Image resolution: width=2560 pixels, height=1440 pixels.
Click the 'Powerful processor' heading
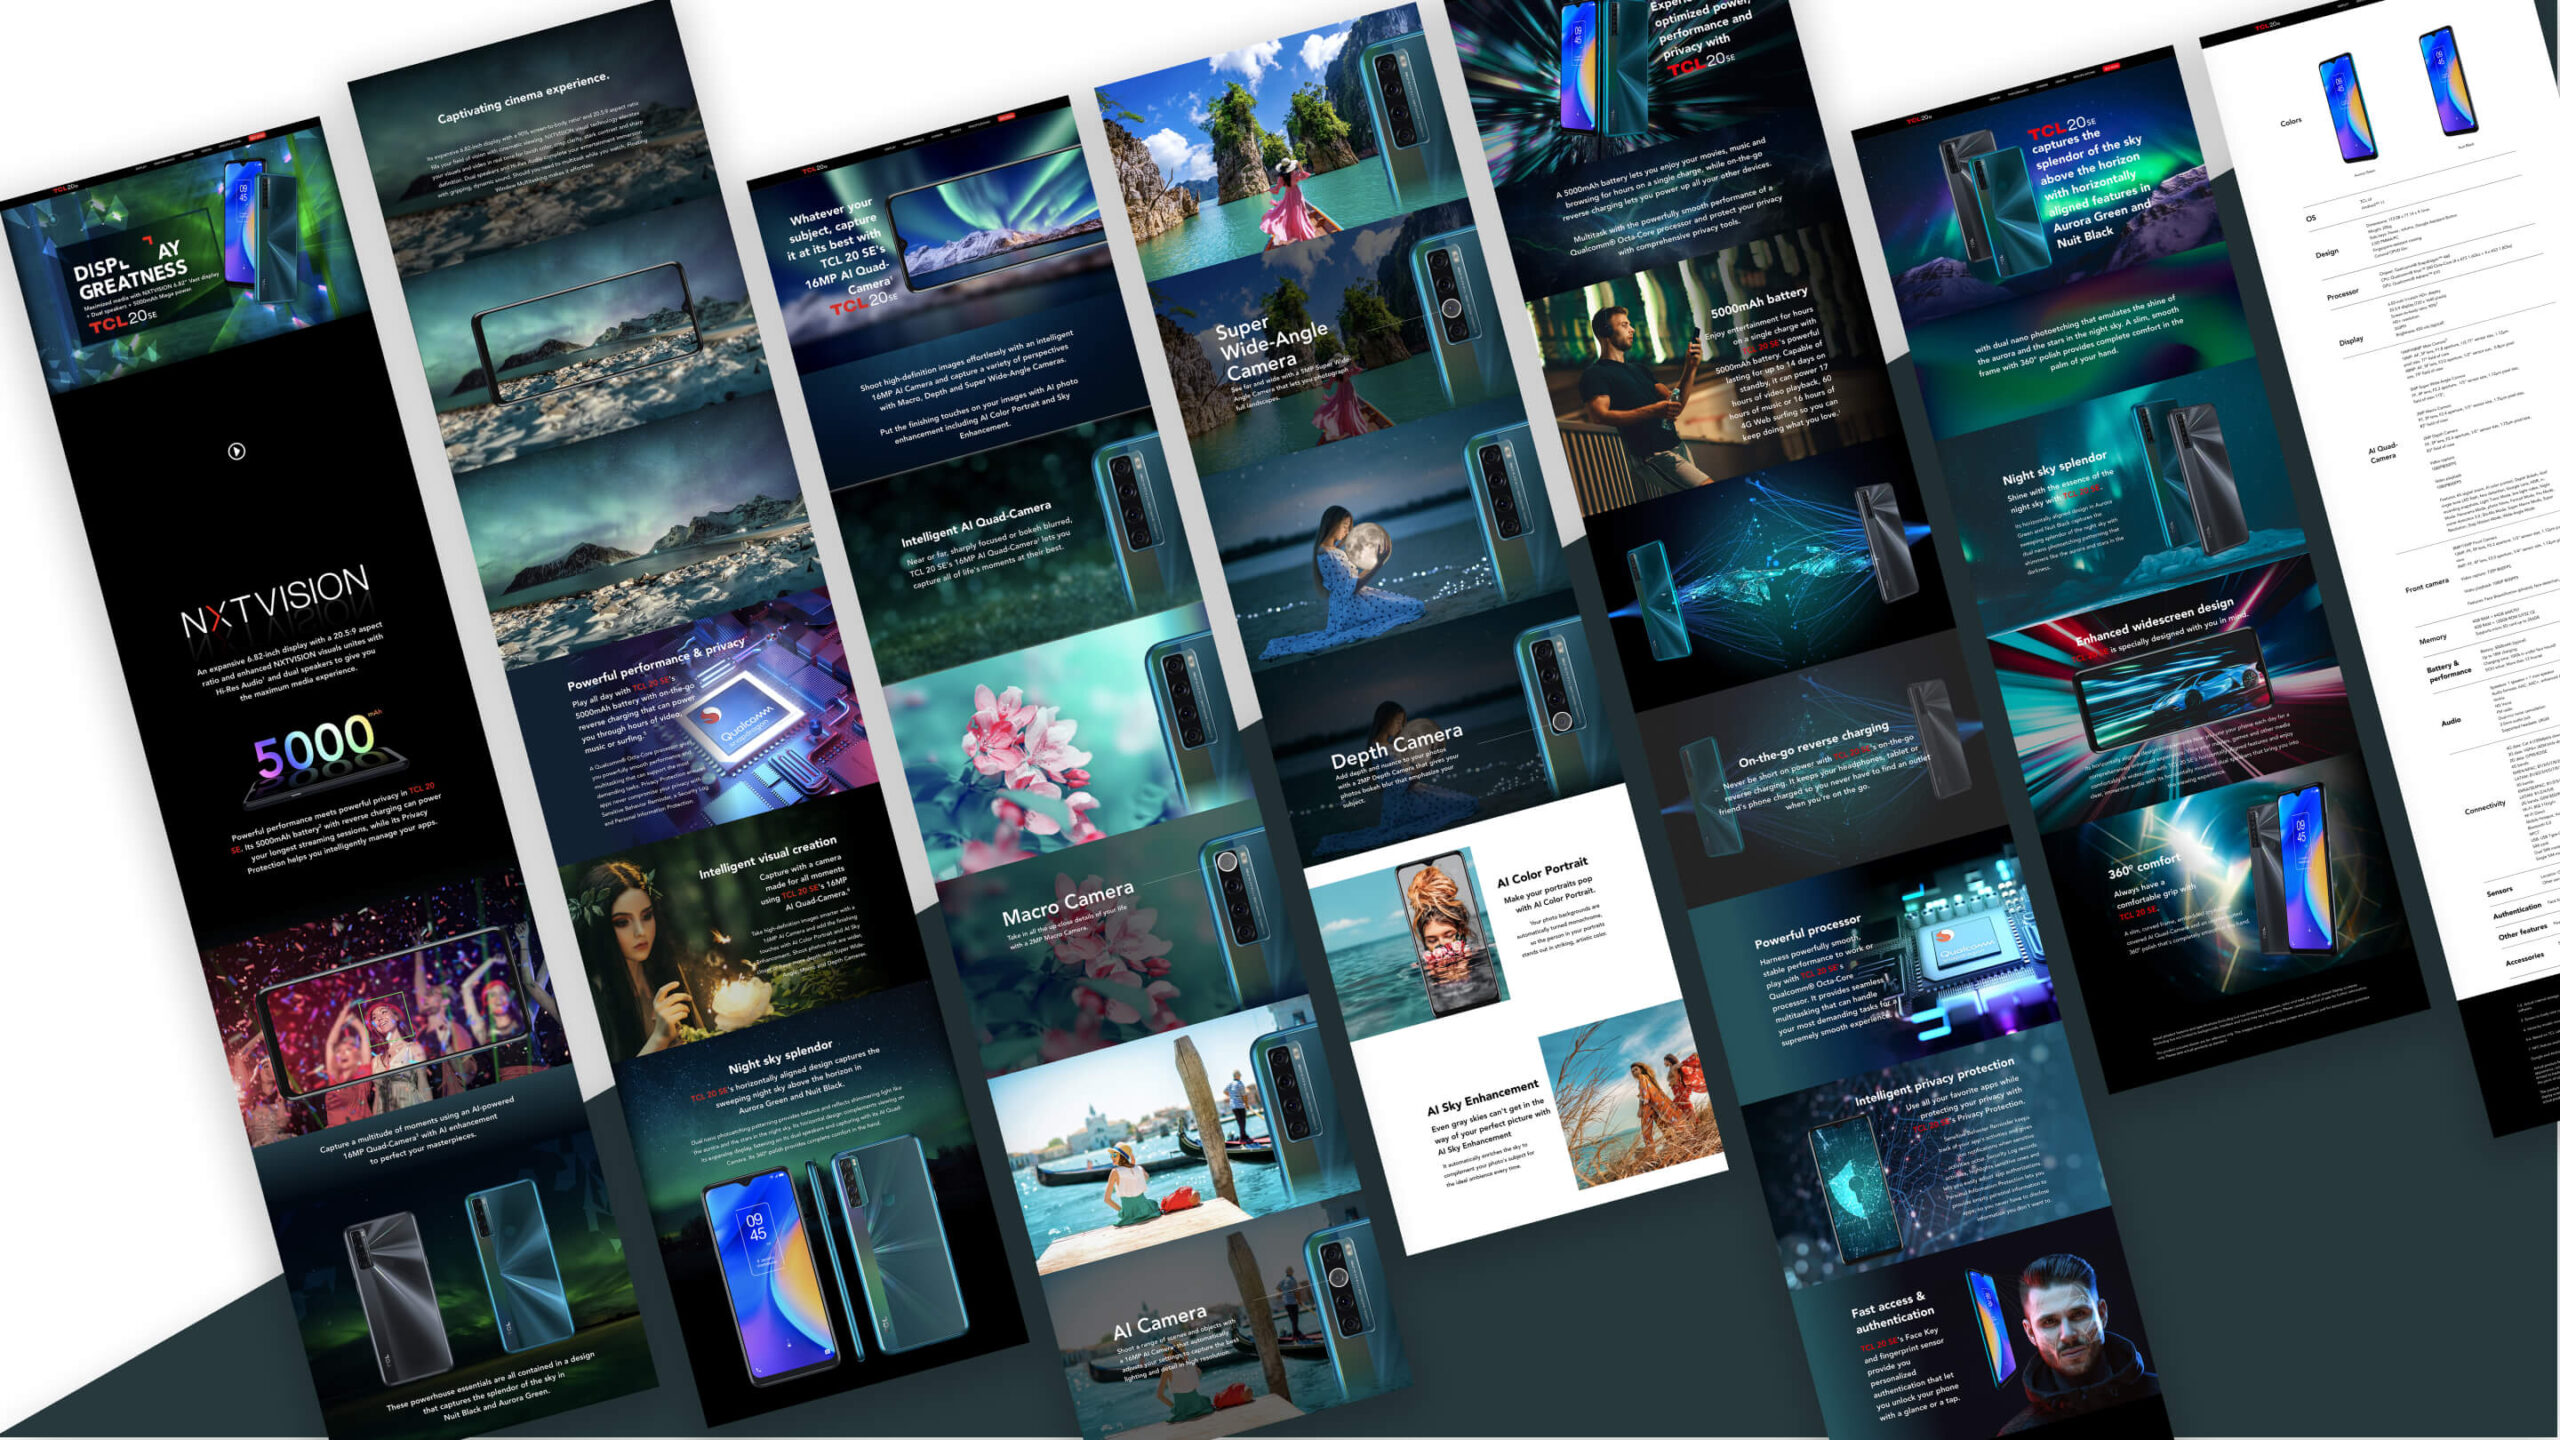click(1807, 931)
